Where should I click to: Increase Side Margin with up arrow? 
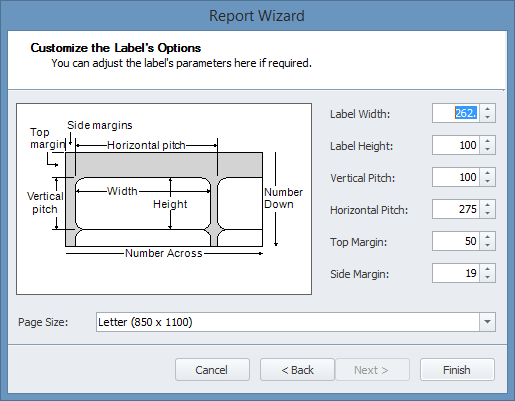[488, 269]
